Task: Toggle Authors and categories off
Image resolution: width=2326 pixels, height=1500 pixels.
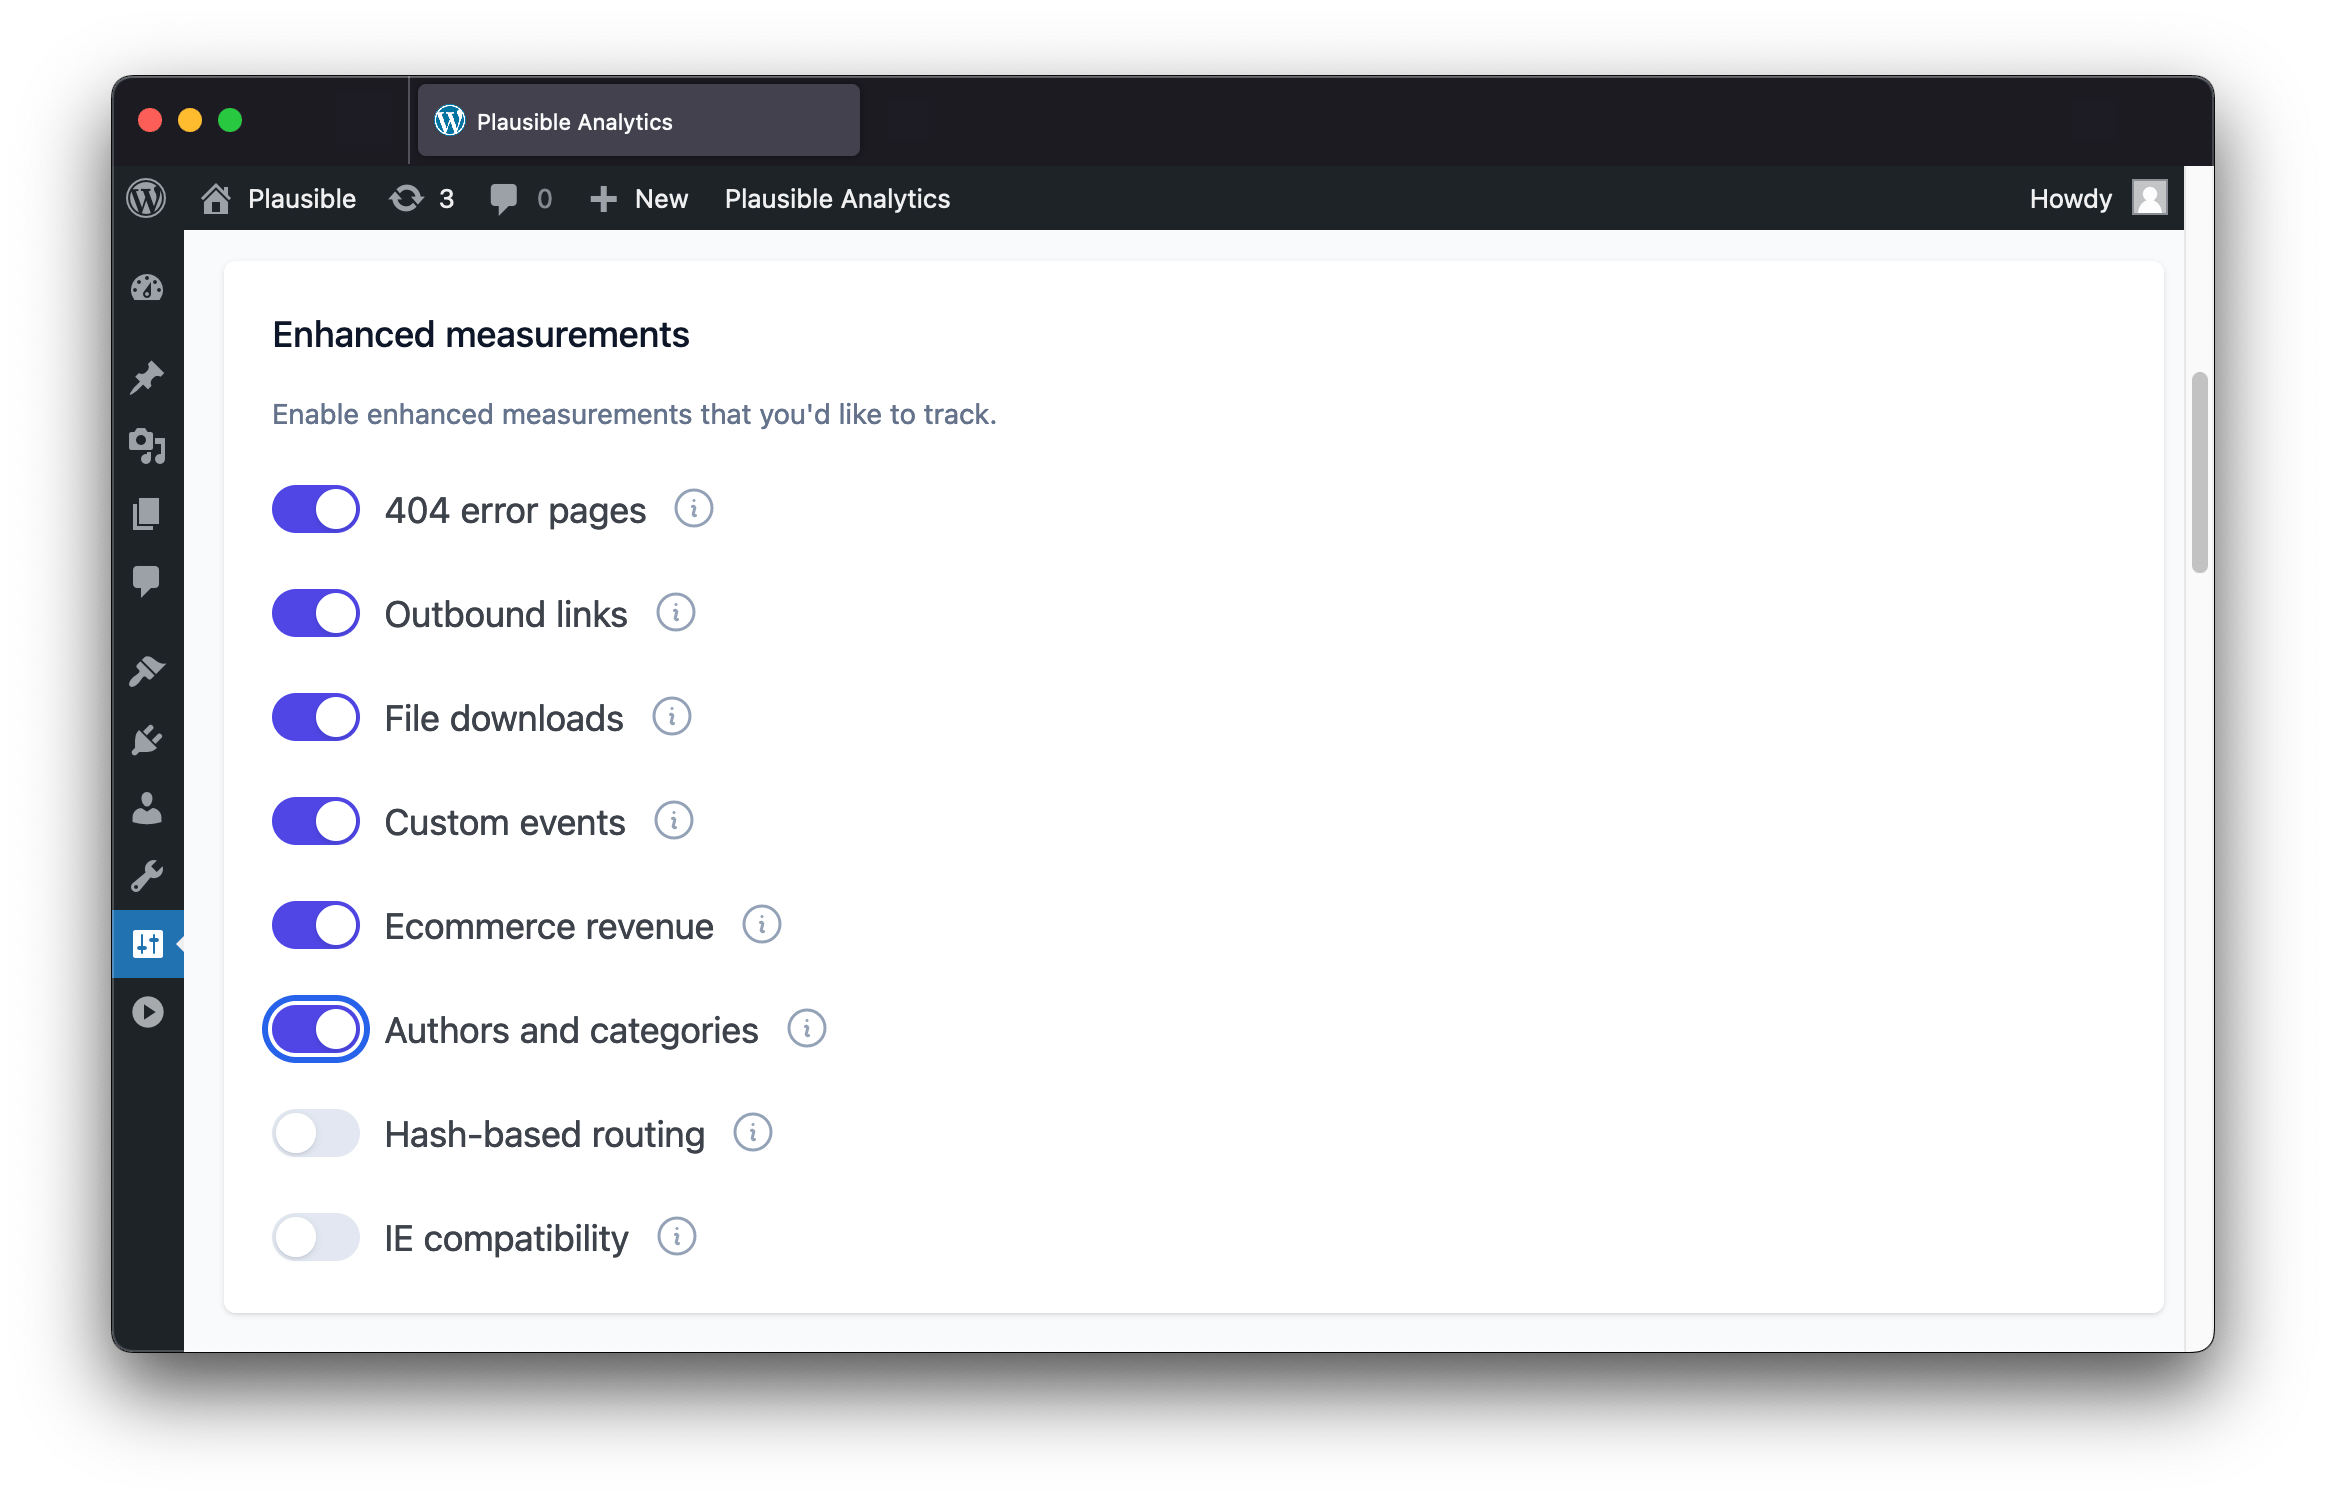Action: click(x=316, y=1030)
